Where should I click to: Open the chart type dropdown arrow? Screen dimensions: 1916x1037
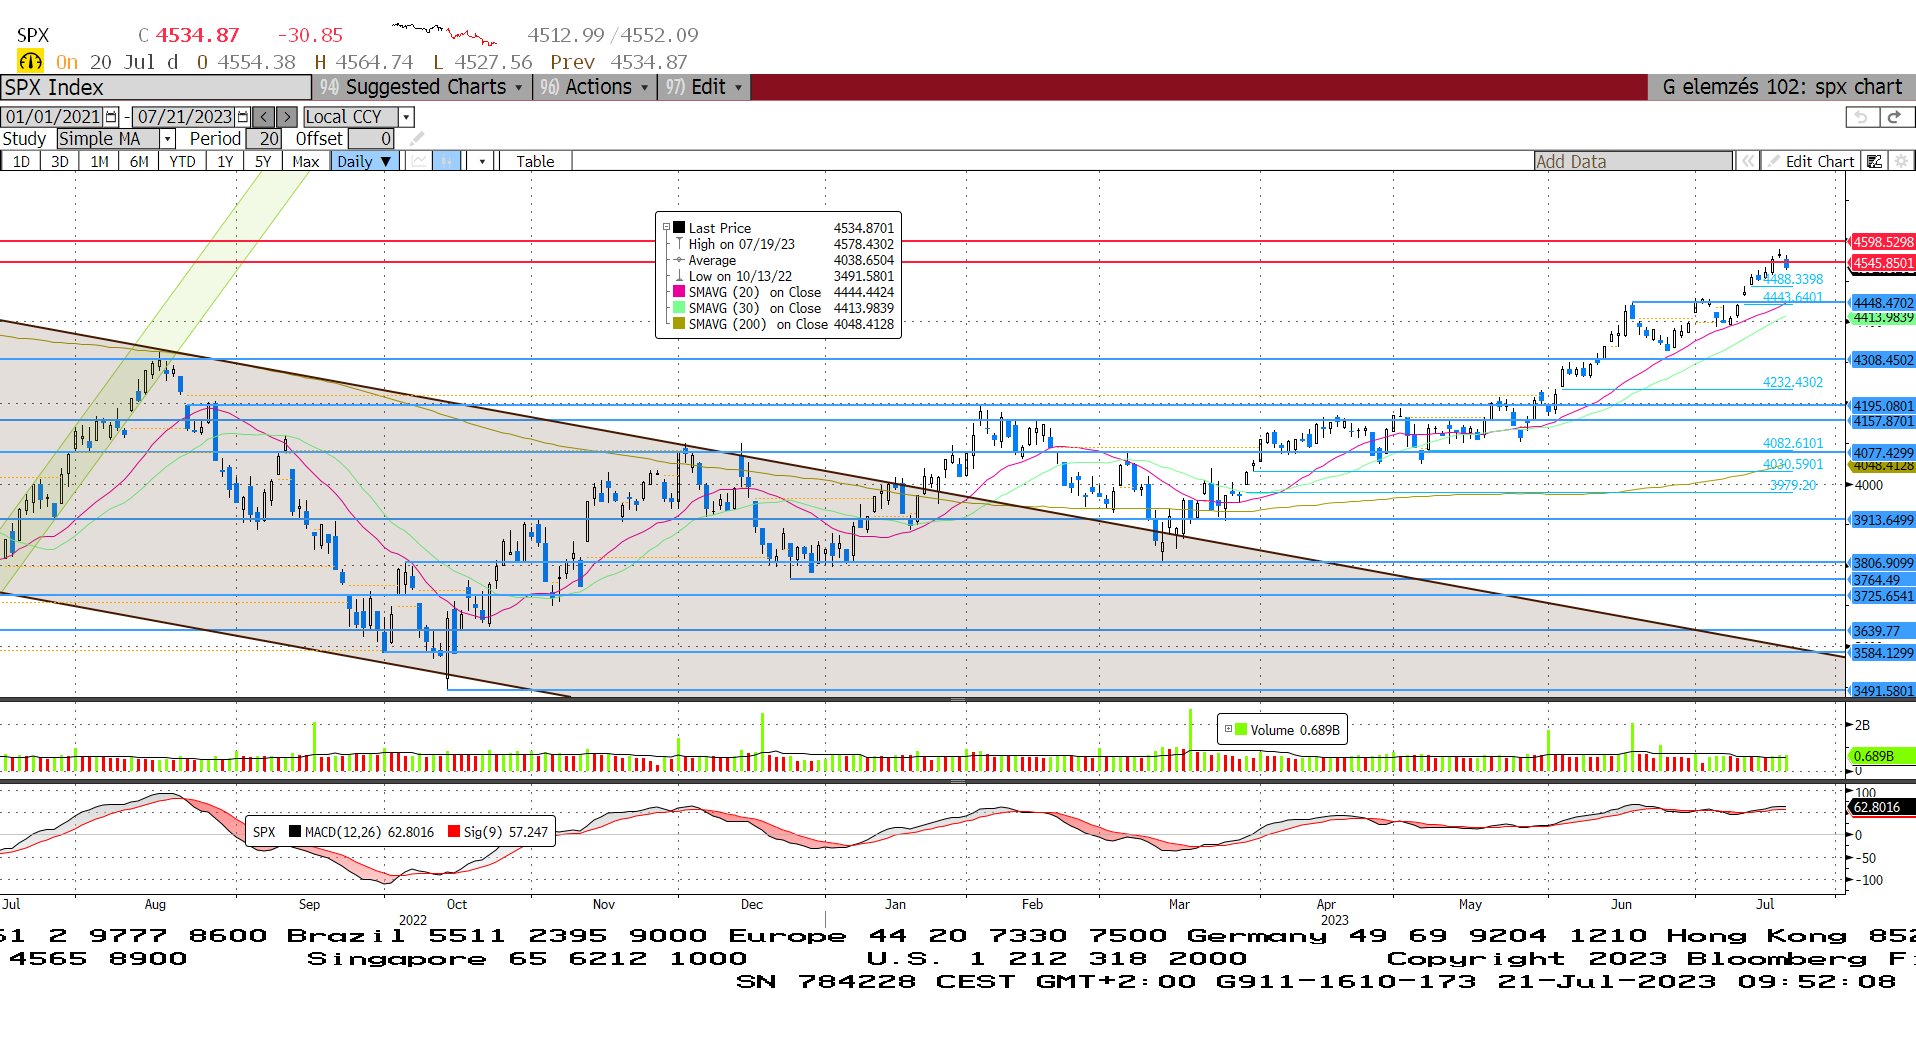tap(482, 161)
